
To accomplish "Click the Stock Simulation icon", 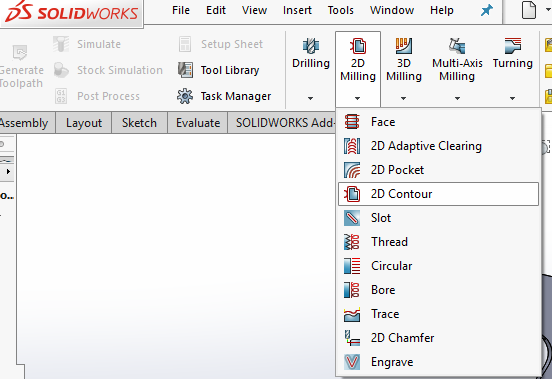I will point(61,70).
